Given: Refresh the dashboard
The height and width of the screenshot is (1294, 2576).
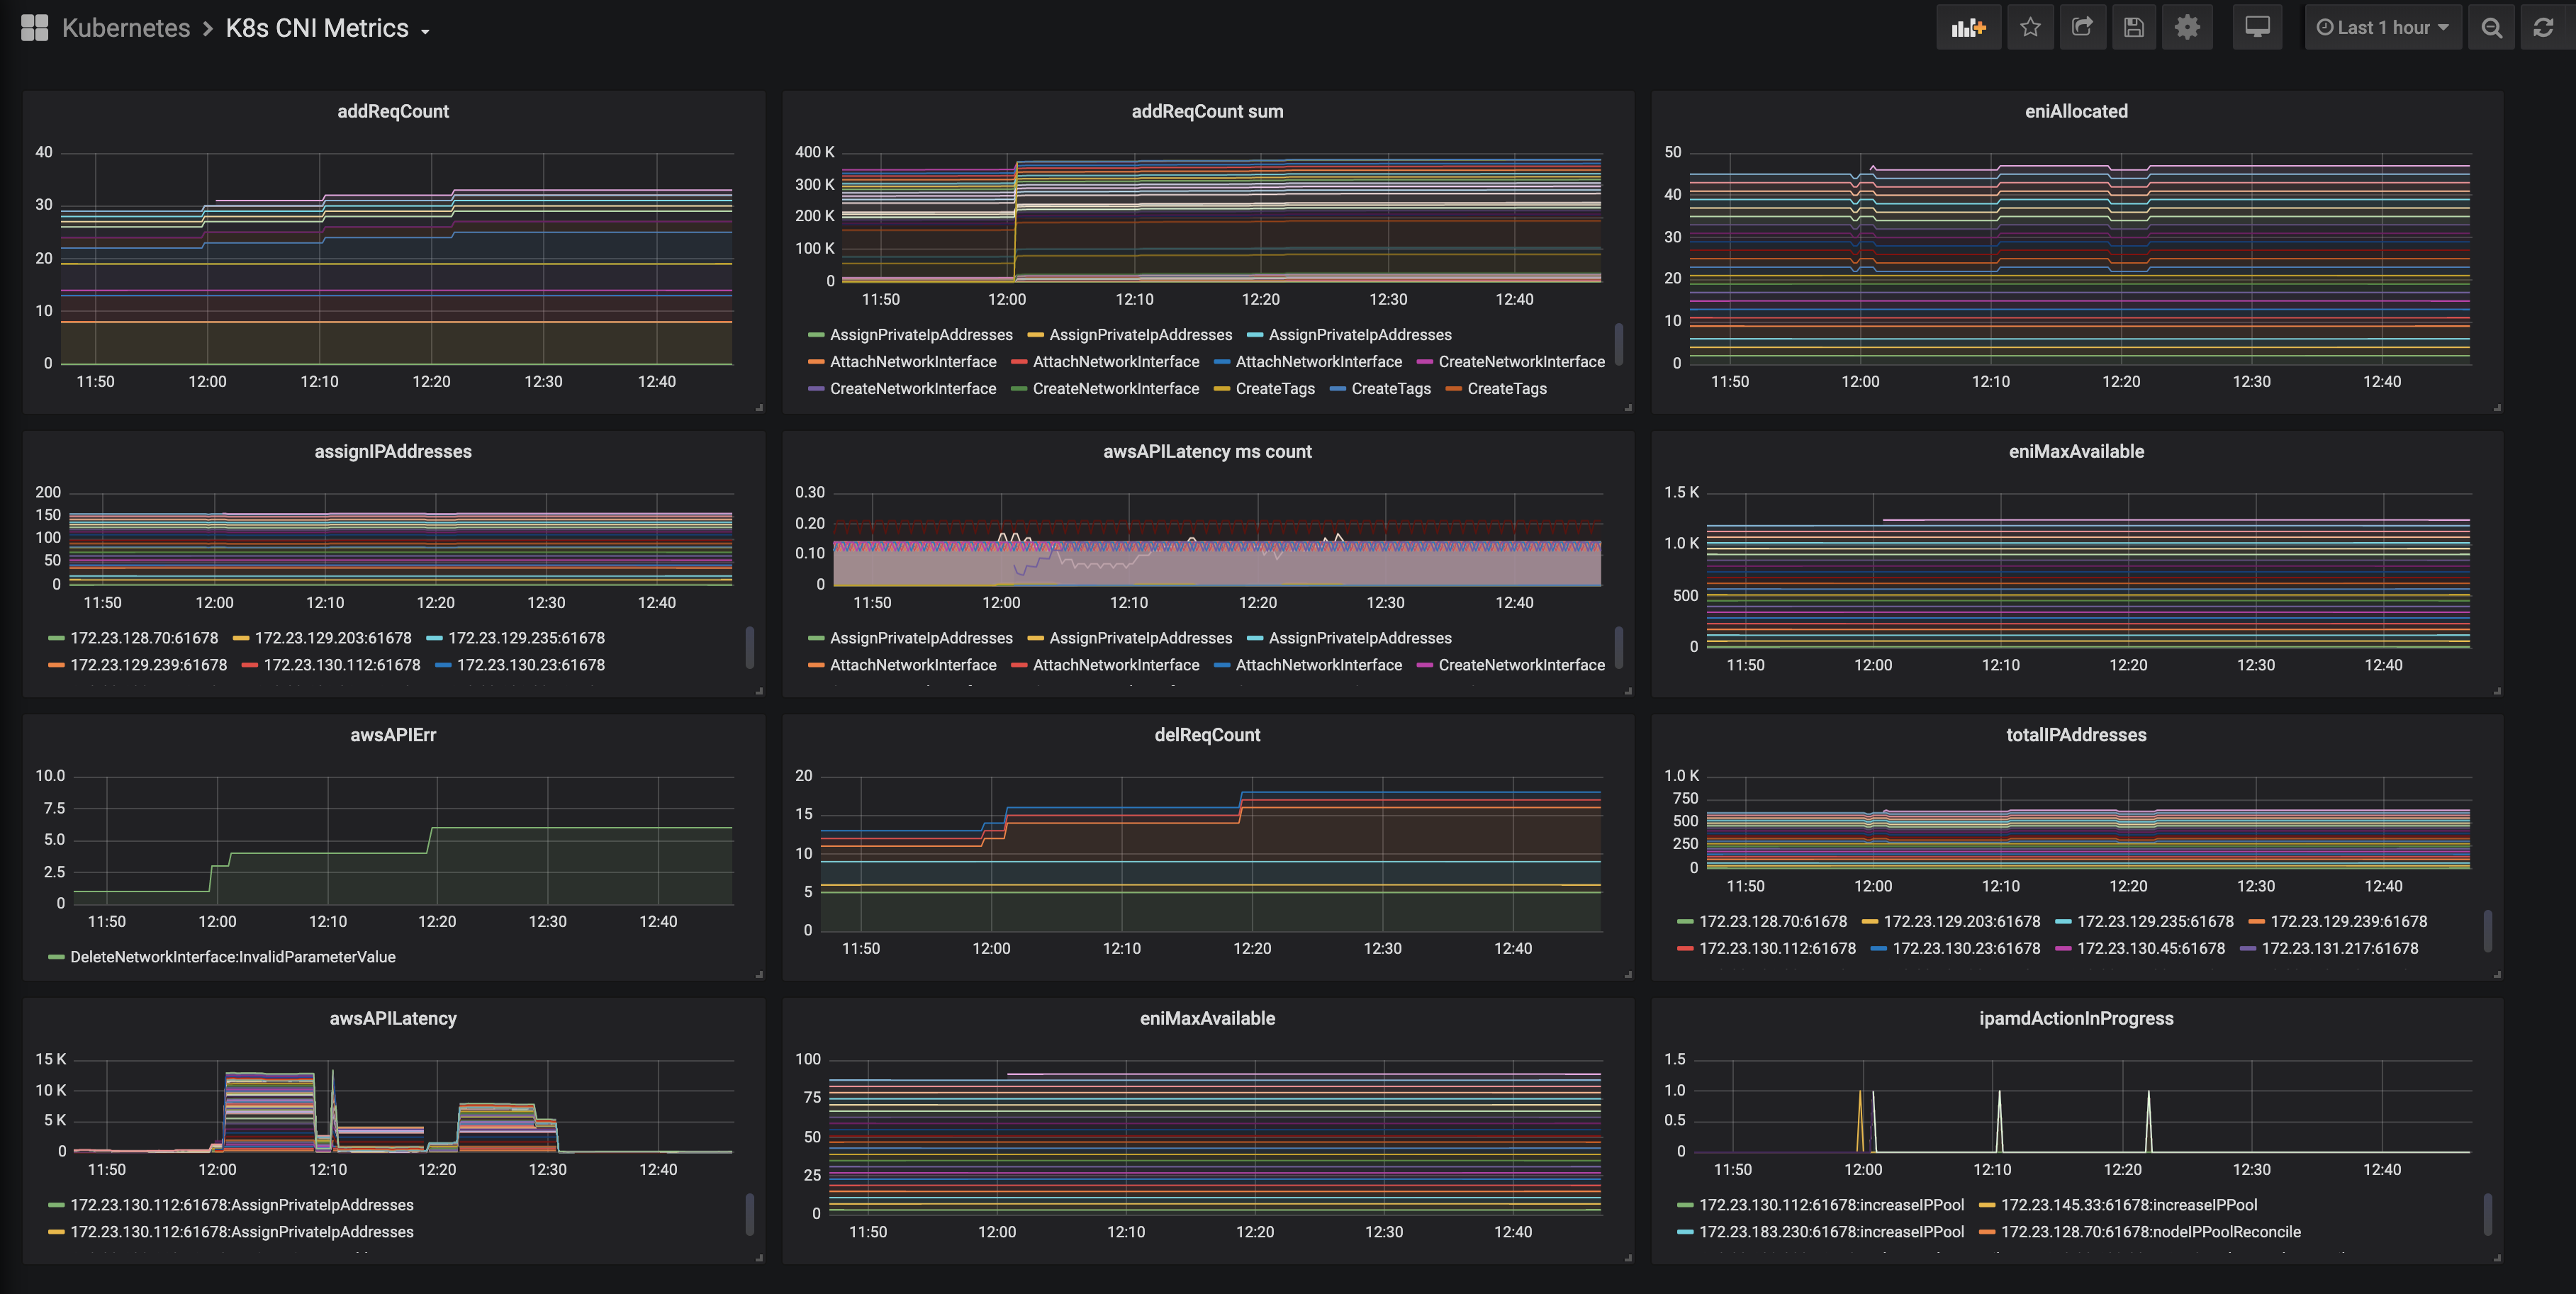Looking at the screenshot, I should pyautogui.click(x=2543, y=28).
